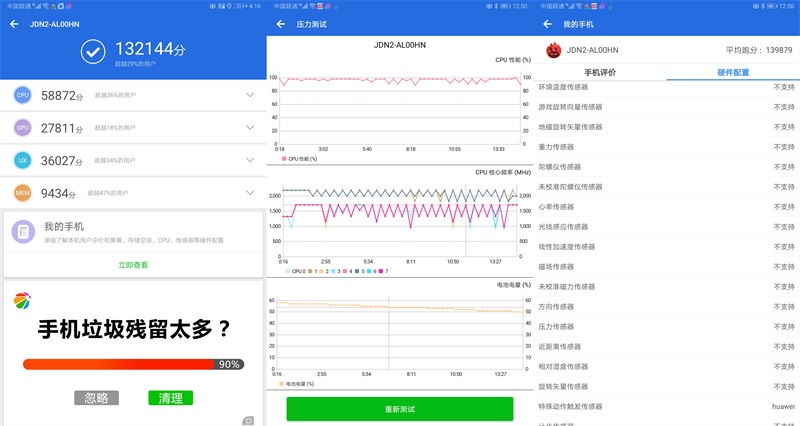Viewport: 800px width, 426px height.
Task: Select the 游戏旋转向量传感器 row
Action: 667,107
